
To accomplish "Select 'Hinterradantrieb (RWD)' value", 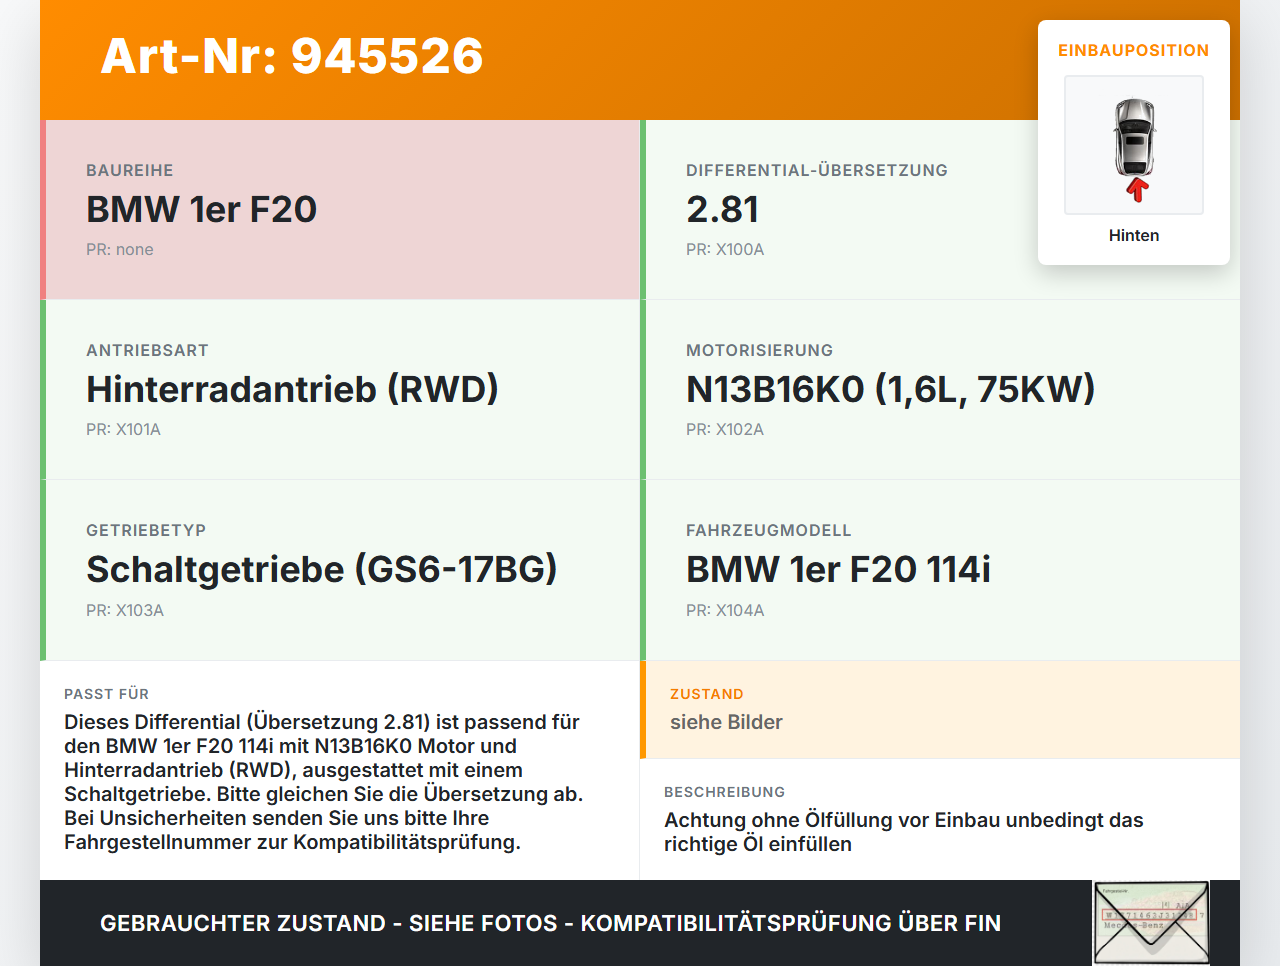I will tap(292, 389).
